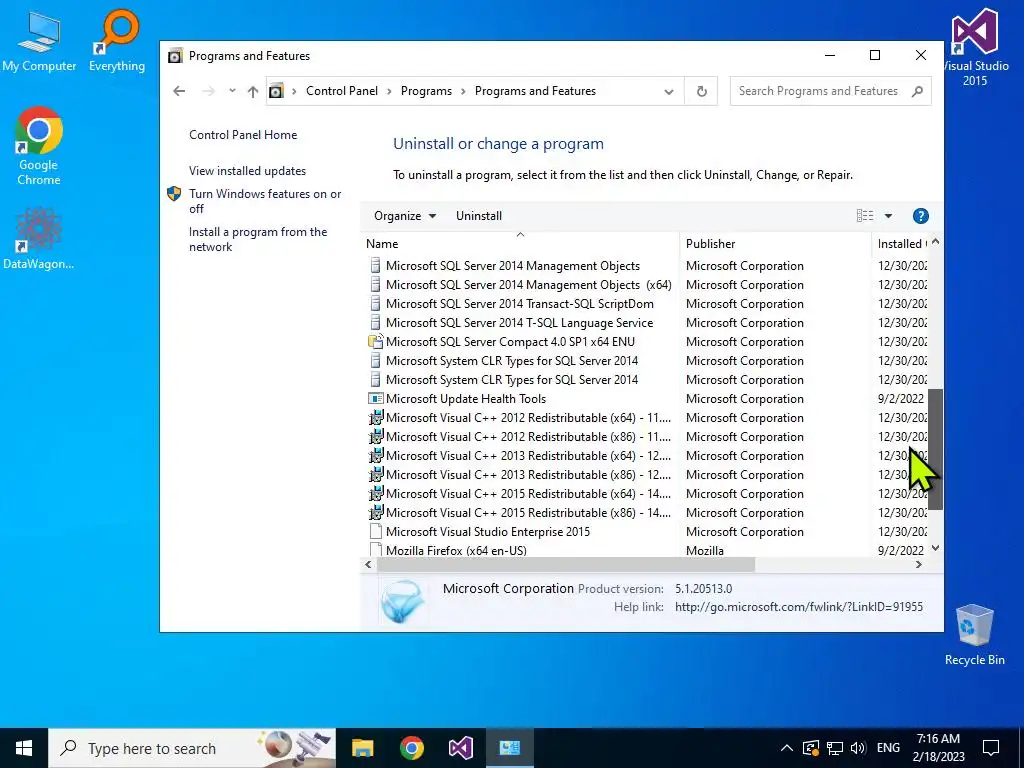
Task: Click Control Panel breadcrumb
Action: (342, 91)
